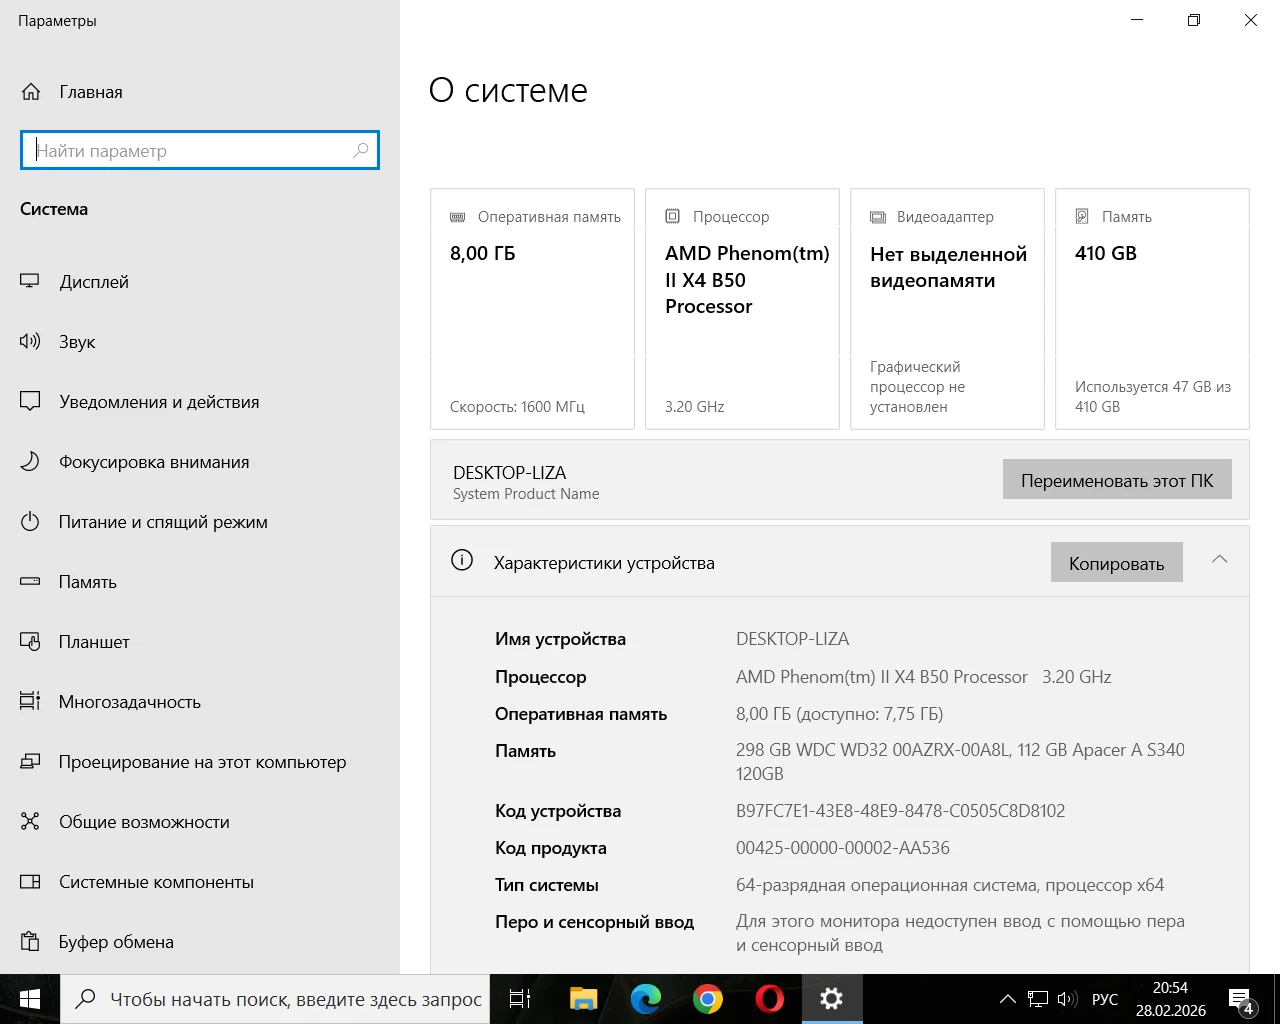Image resolution: width=1280 pixels, height=1024 pixels.
Task: Show hidden system tray icons
Action: [1007, 999]
